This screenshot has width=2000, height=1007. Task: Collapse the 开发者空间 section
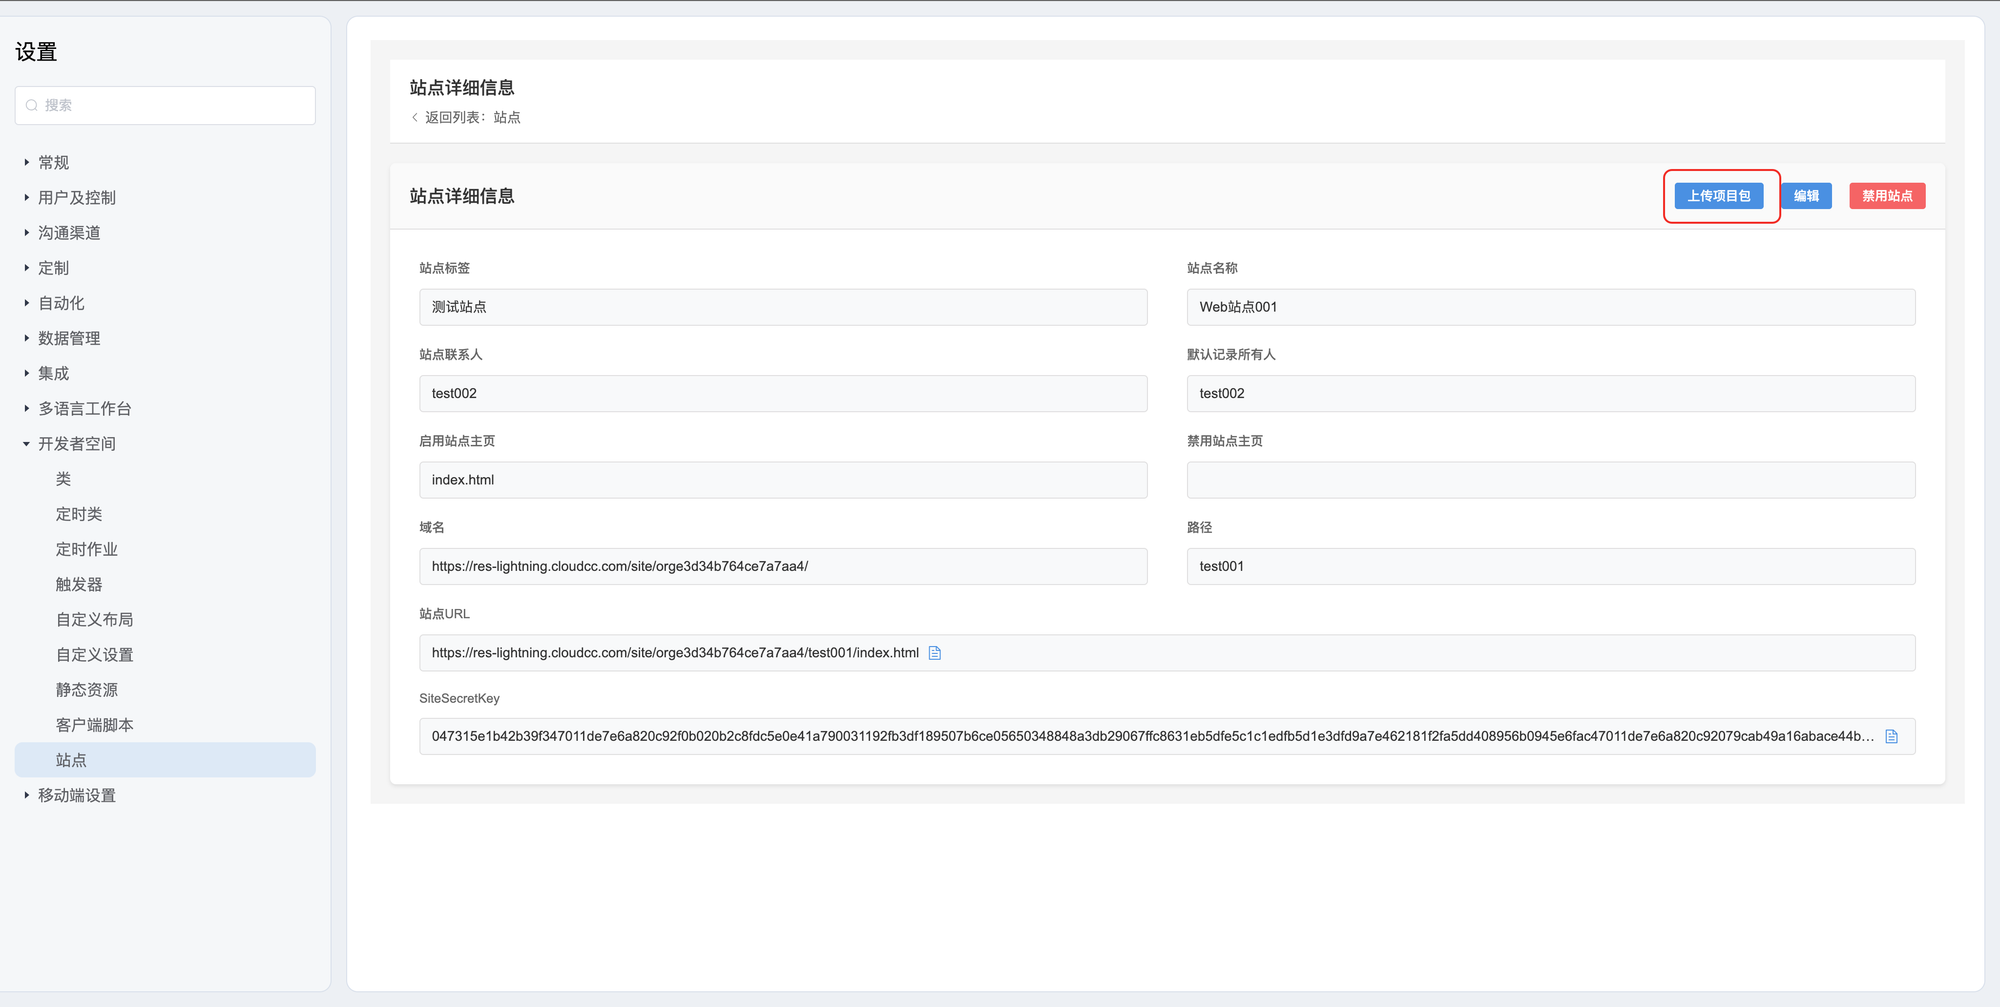(x=27, y=444)
